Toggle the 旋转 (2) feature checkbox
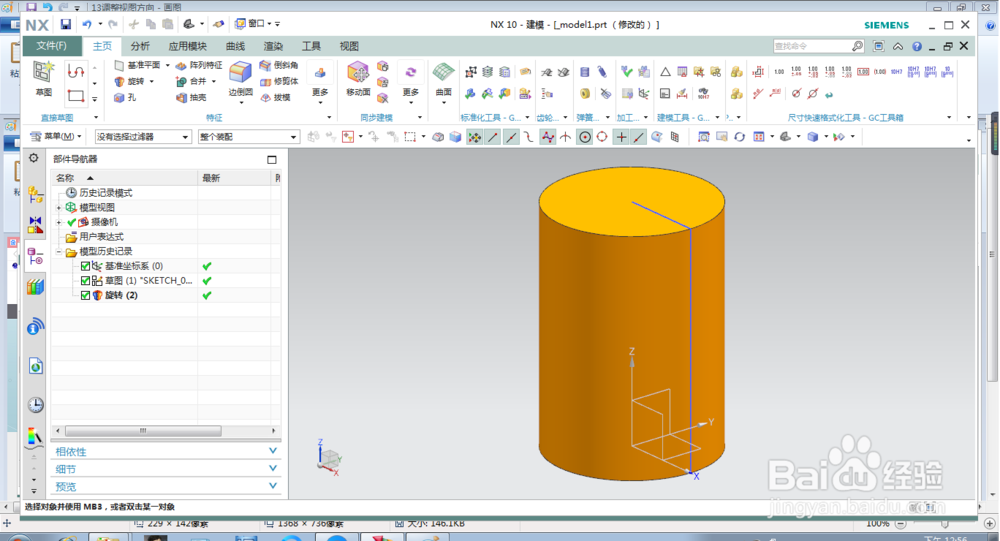Image resolution: width=1000 pixels, height=541 pixels. [85, 295]
